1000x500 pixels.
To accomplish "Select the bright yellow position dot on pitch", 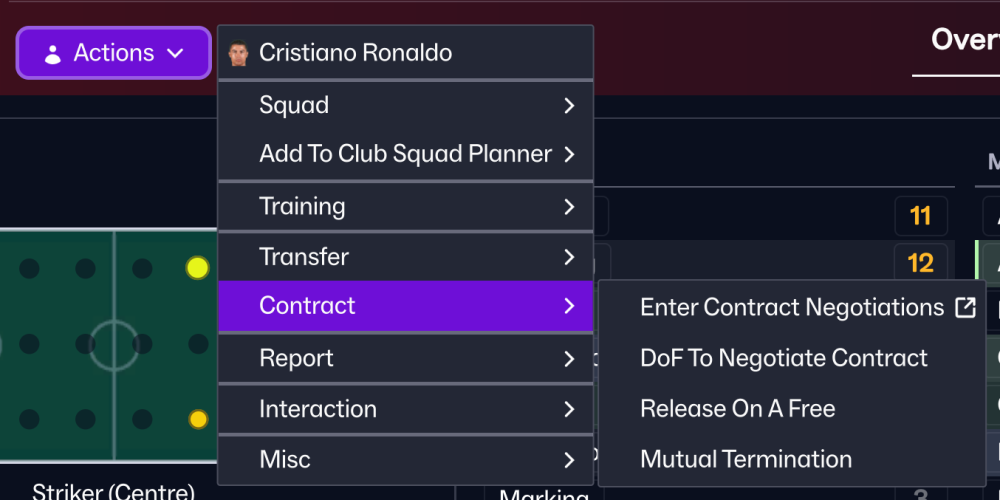I will pyautogui.click(x=198, y=267).
